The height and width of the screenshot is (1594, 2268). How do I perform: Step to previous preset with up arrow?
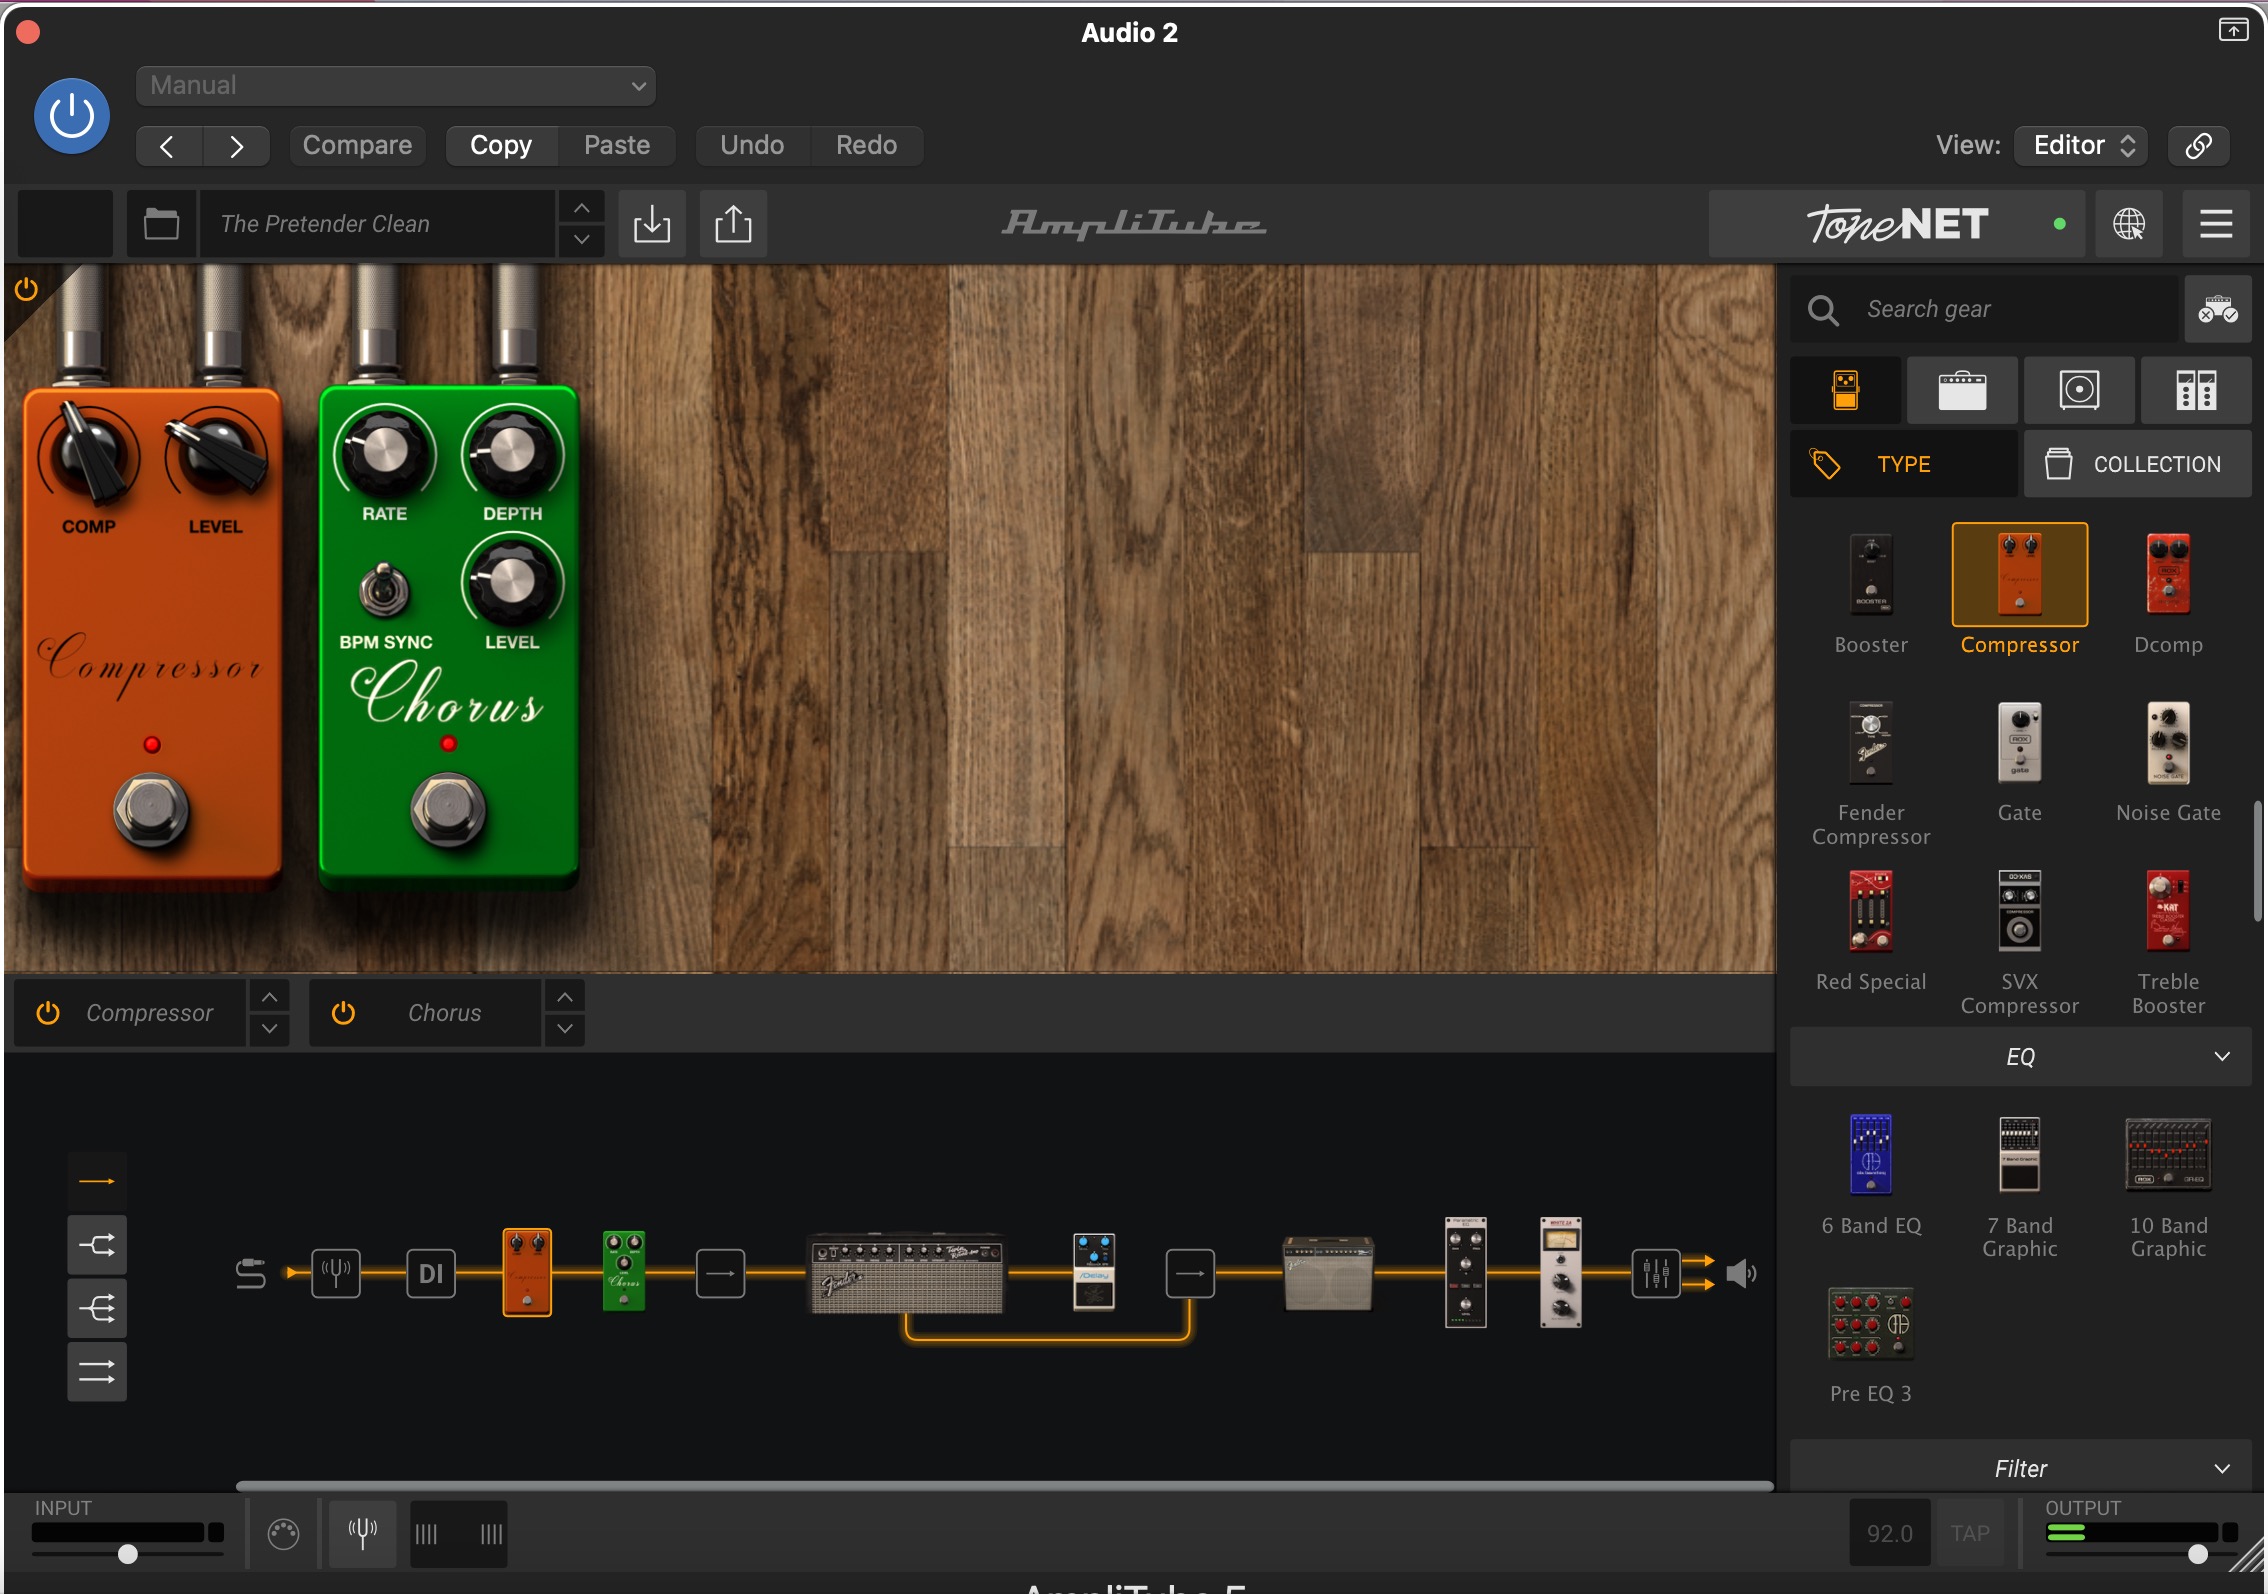(581, 208)
